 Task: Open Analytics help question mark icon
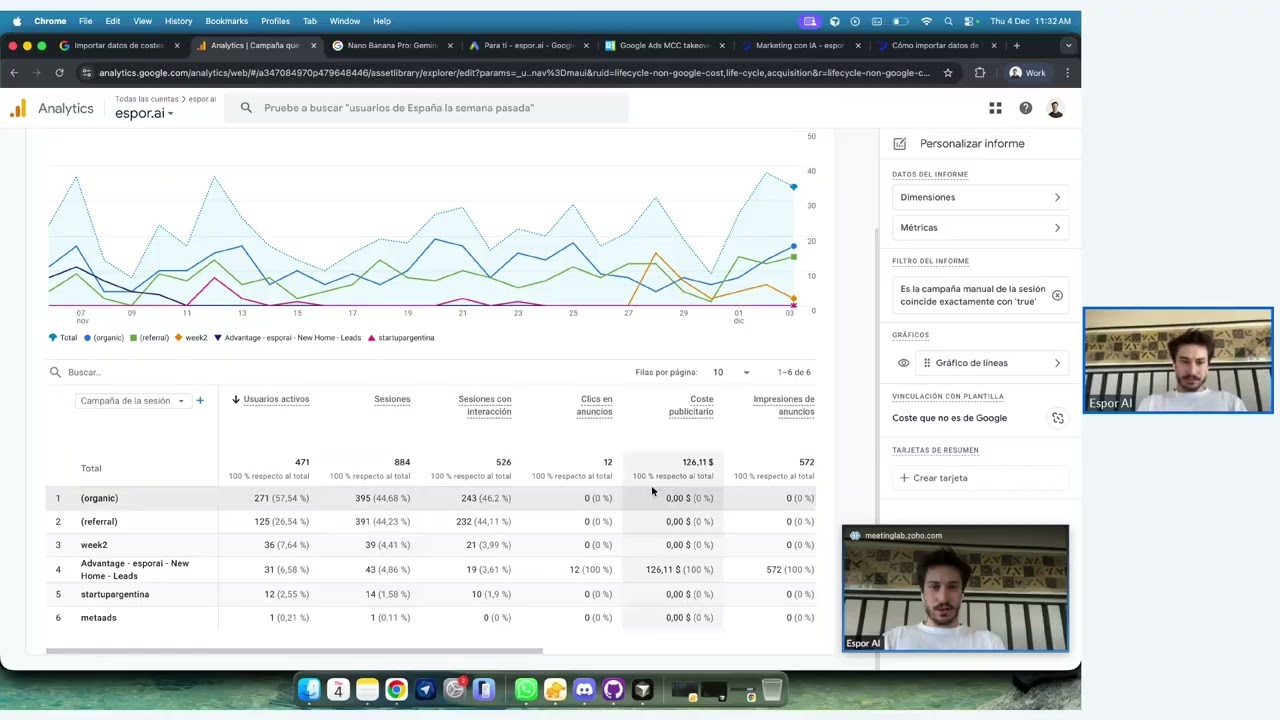pos(1025,108)
